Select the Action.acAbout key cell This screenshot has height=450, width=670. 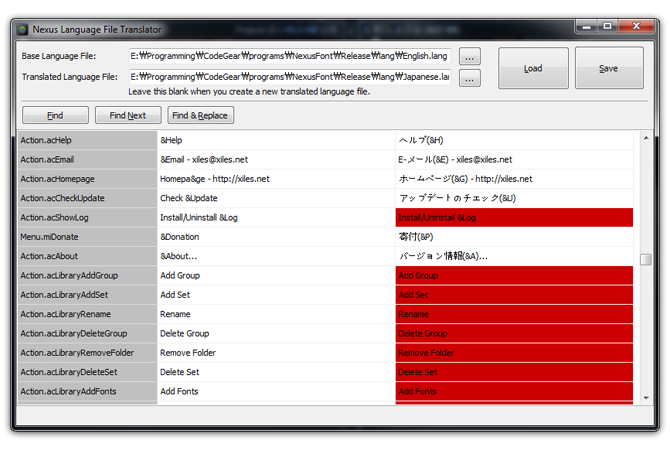87,256
